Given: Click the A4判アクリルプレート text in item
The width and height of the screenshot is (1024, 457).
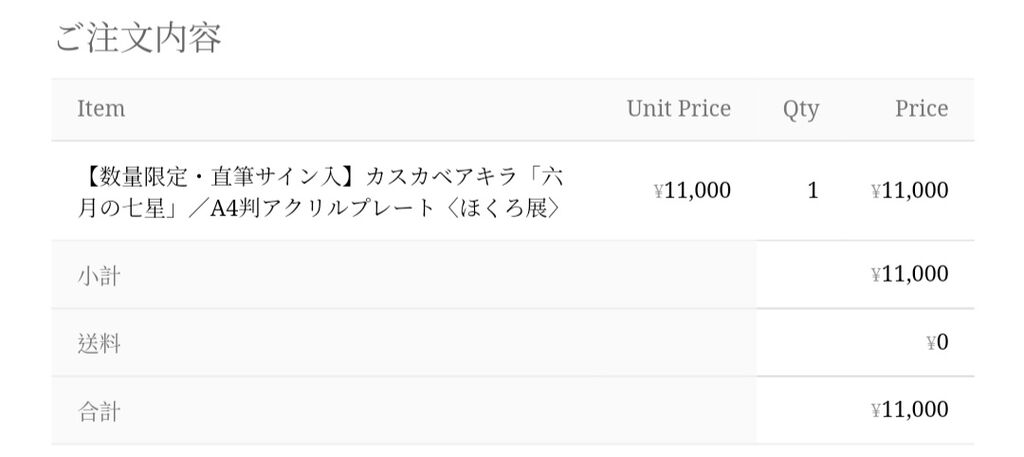Looking at the screenshot, I should coord(322,208).
